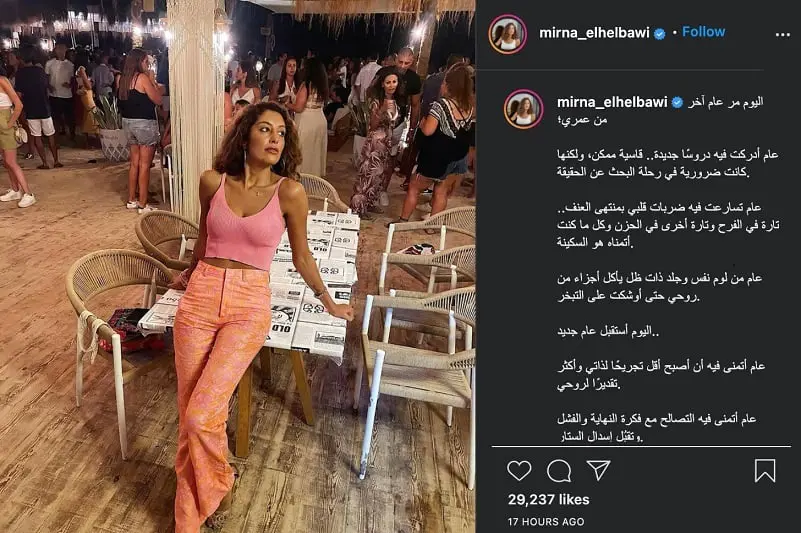
Task: Click the verified badge next to the caption username
Action: pos(677,103)
